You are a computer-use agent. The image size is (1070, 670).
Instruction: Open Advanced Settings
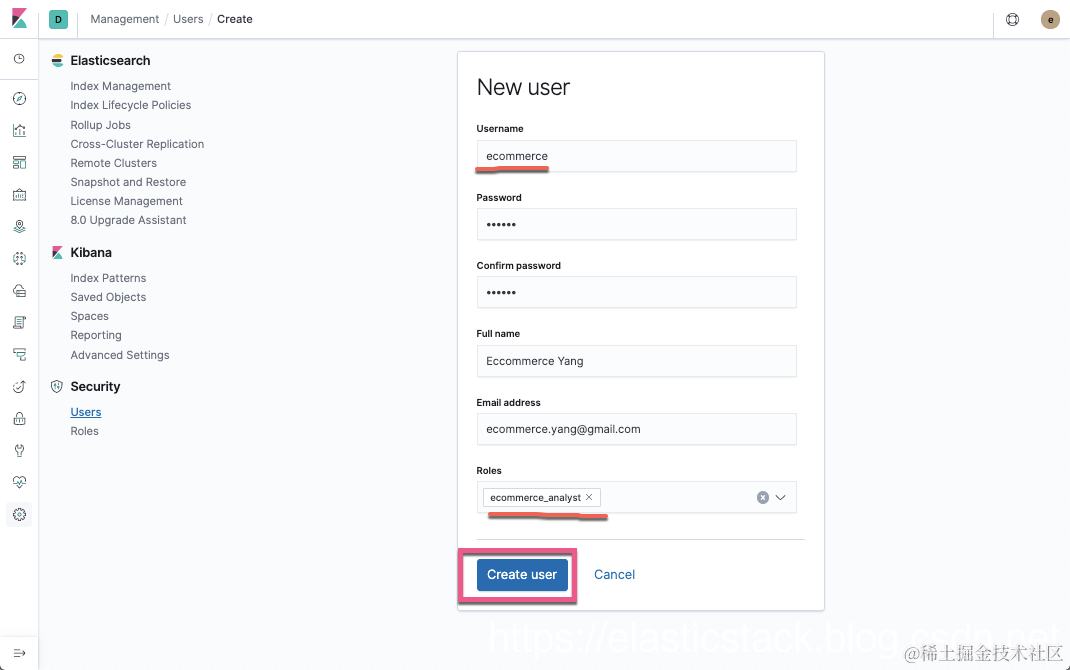click(x=119, y=355)
